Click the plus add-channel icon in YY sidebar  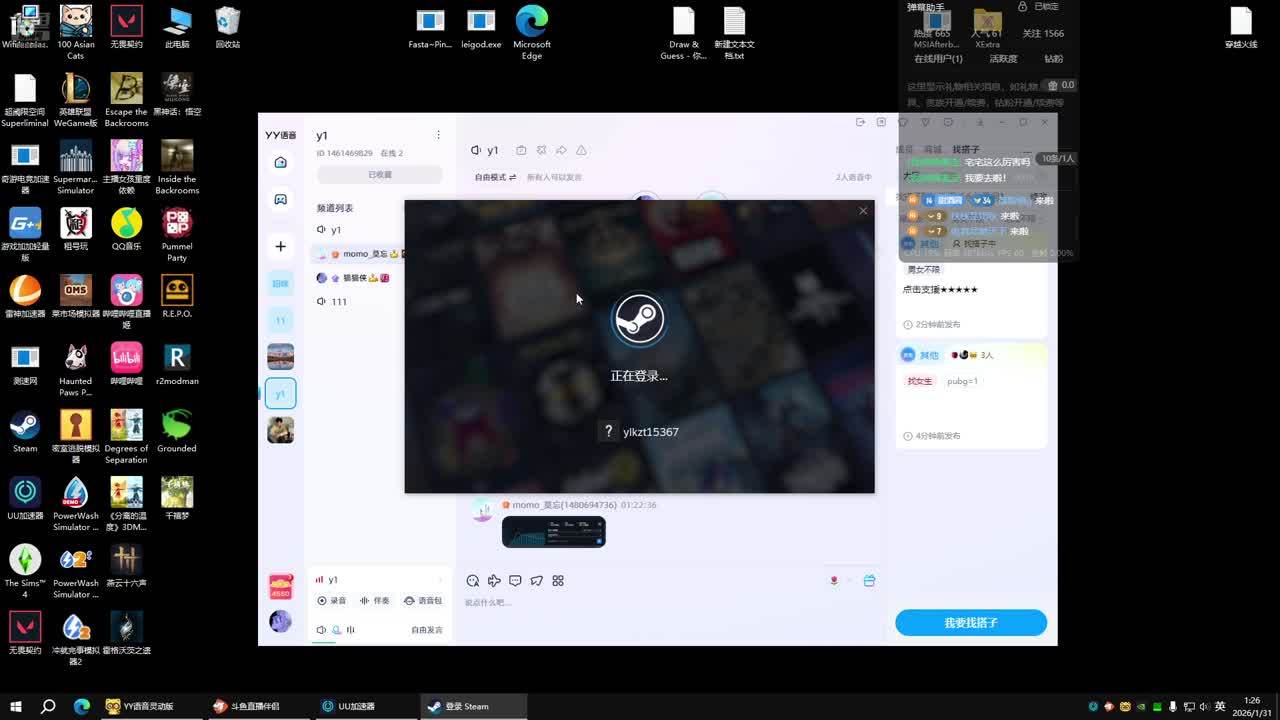[281, 246]
